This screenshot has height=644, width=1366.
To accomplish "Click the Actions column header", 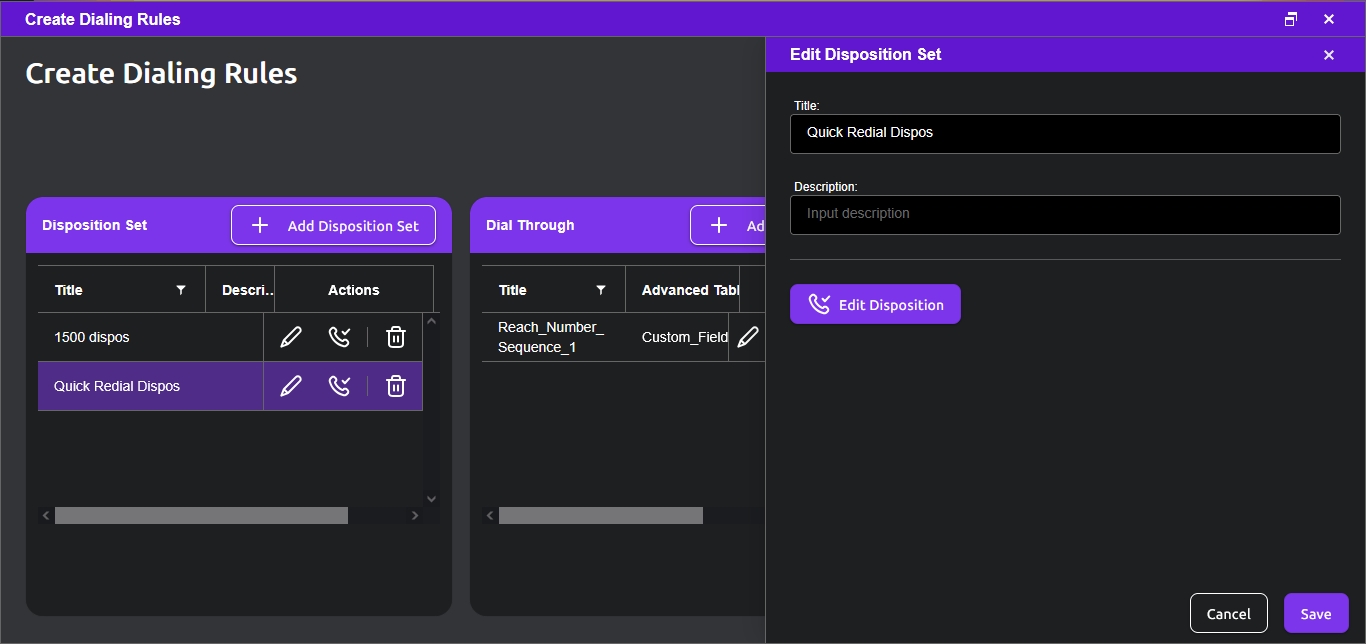I will point(354,290).
